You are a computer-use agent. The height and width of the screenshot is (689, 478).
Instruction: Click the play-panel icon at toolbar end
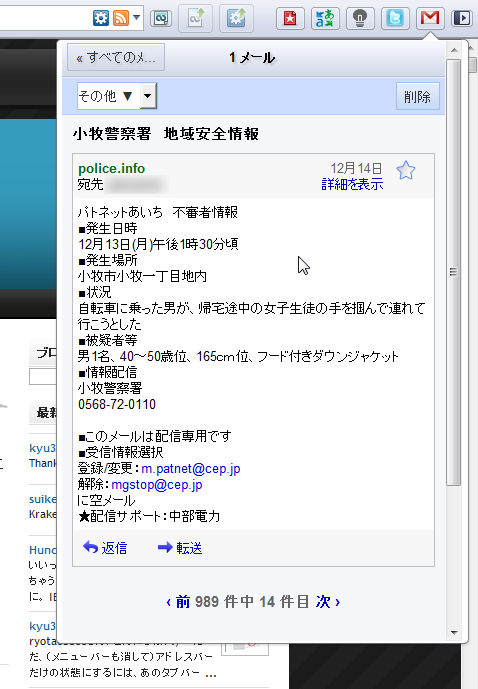click(462, 18)
